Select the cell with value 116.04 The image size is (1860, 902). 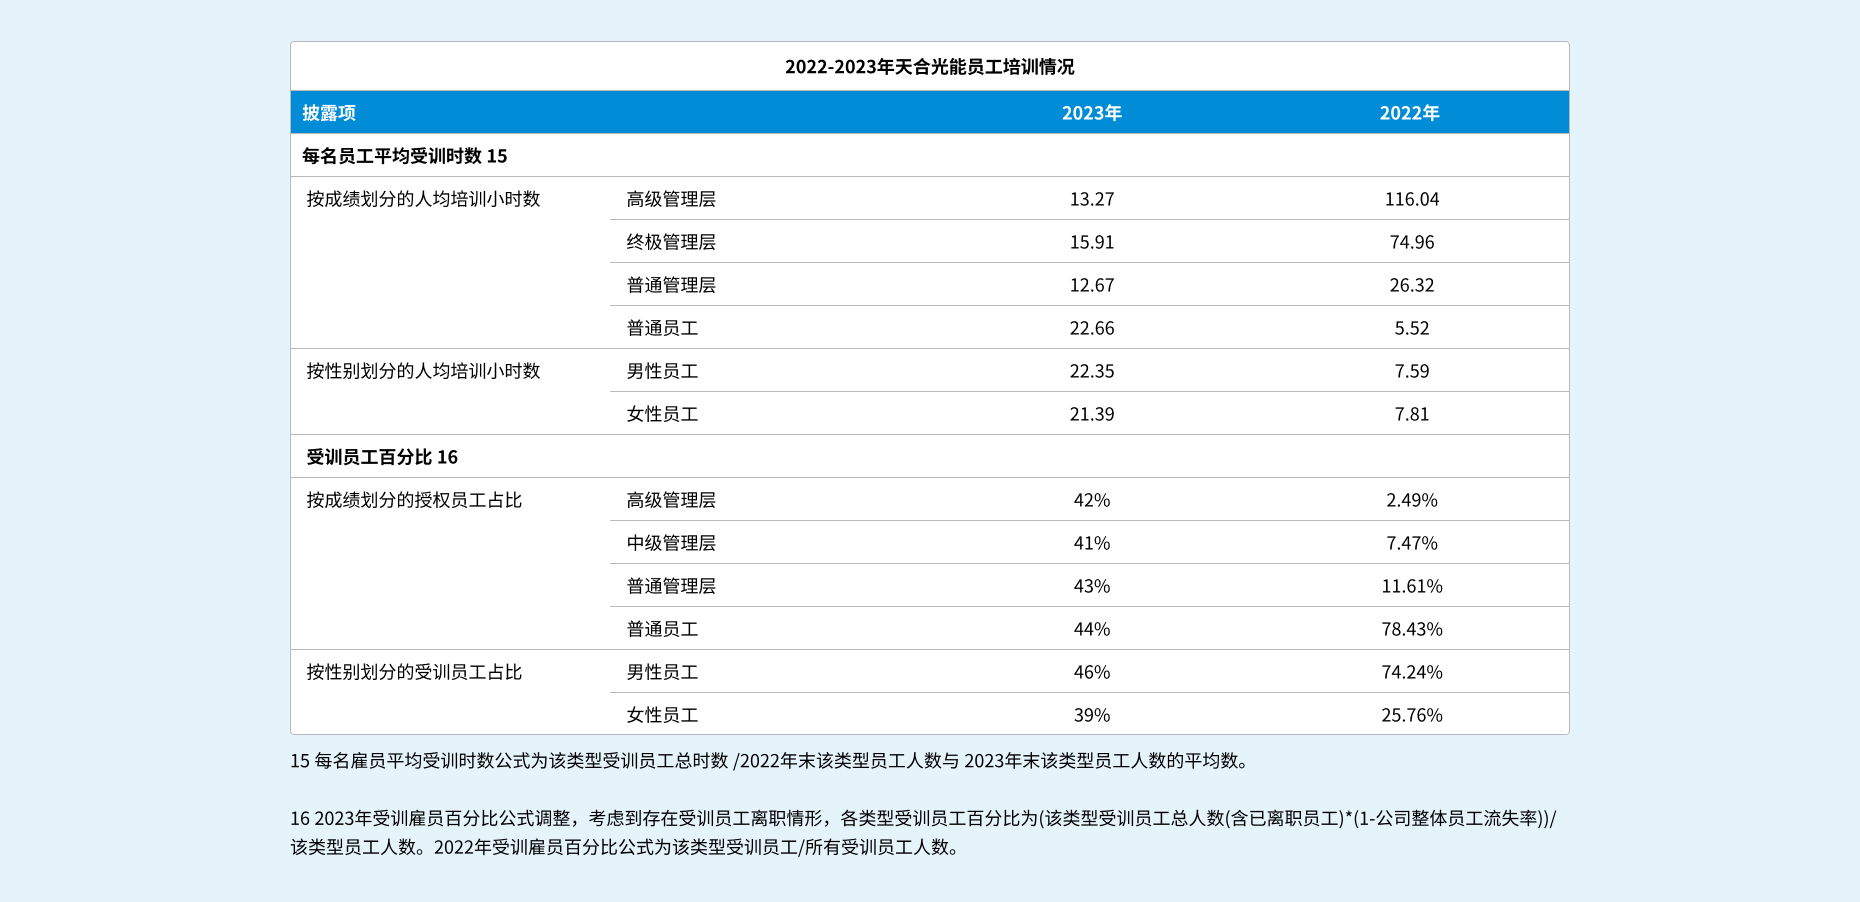[x=1411, y=199]
